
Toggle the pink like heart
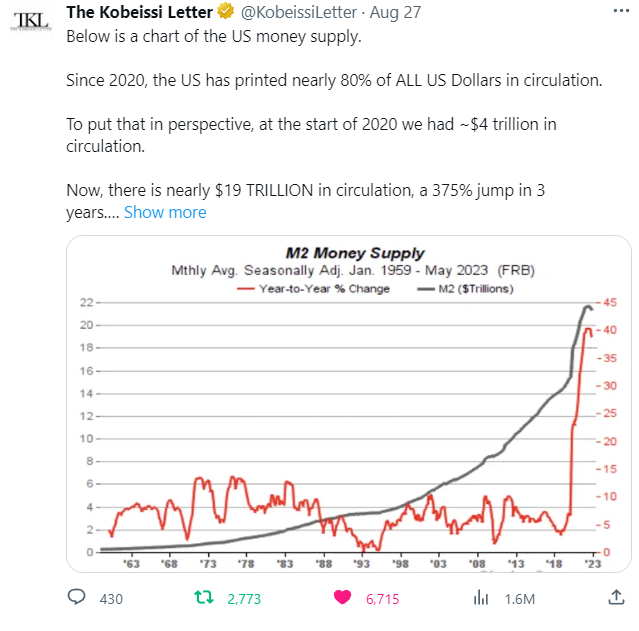[343, 598]
